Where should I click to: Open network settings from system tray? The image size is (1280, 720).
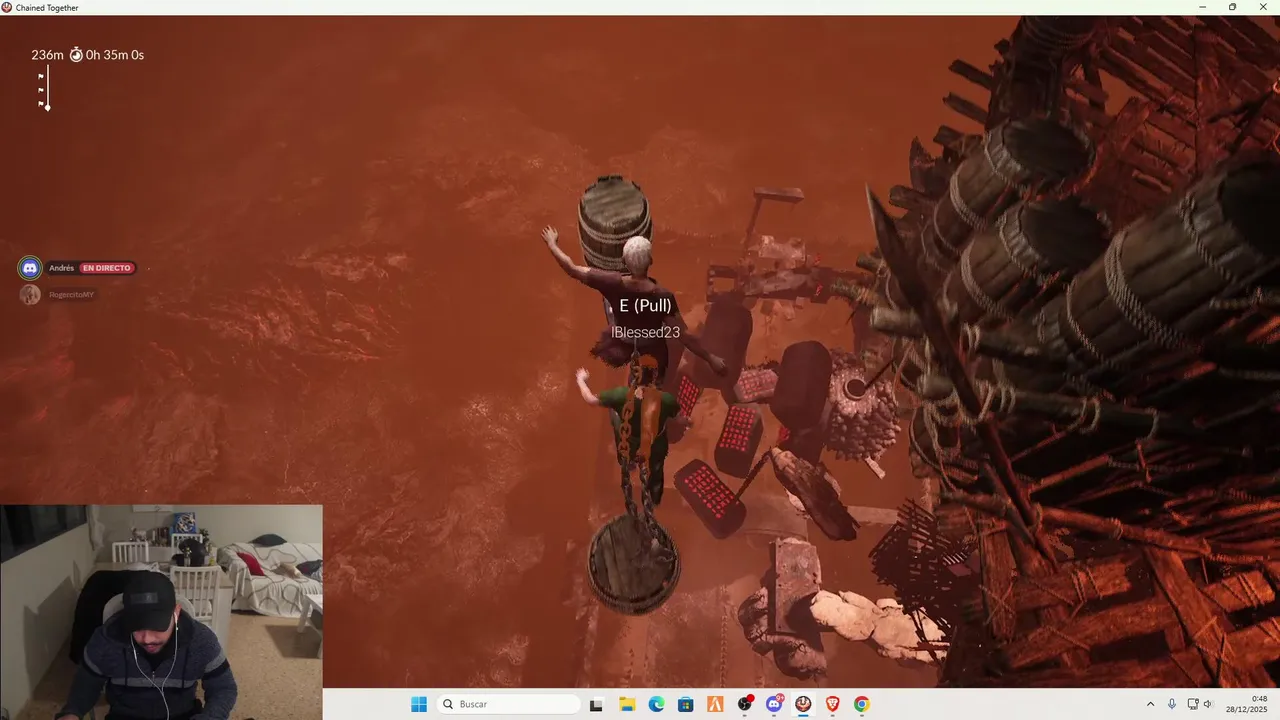tap(1193, 704)
